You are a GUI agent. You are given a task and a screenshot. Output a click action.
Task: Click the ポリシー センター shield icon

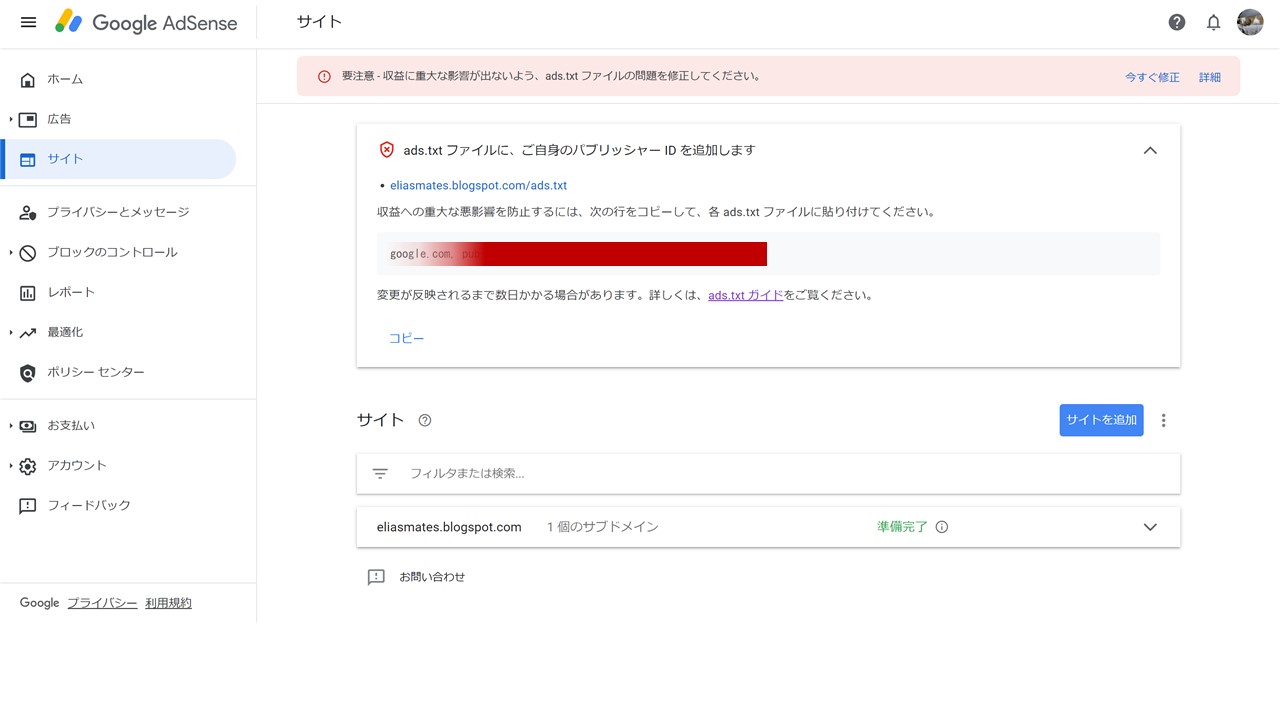coord(28,373)
